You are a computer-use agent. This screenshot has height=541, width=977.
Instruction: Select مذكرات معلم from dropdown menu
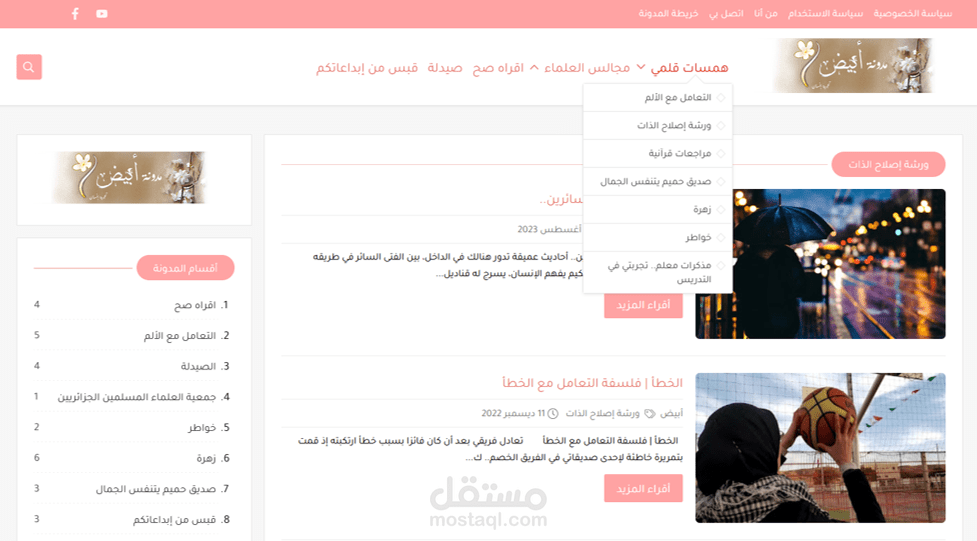pyautogui.click(x=658, y=272)
